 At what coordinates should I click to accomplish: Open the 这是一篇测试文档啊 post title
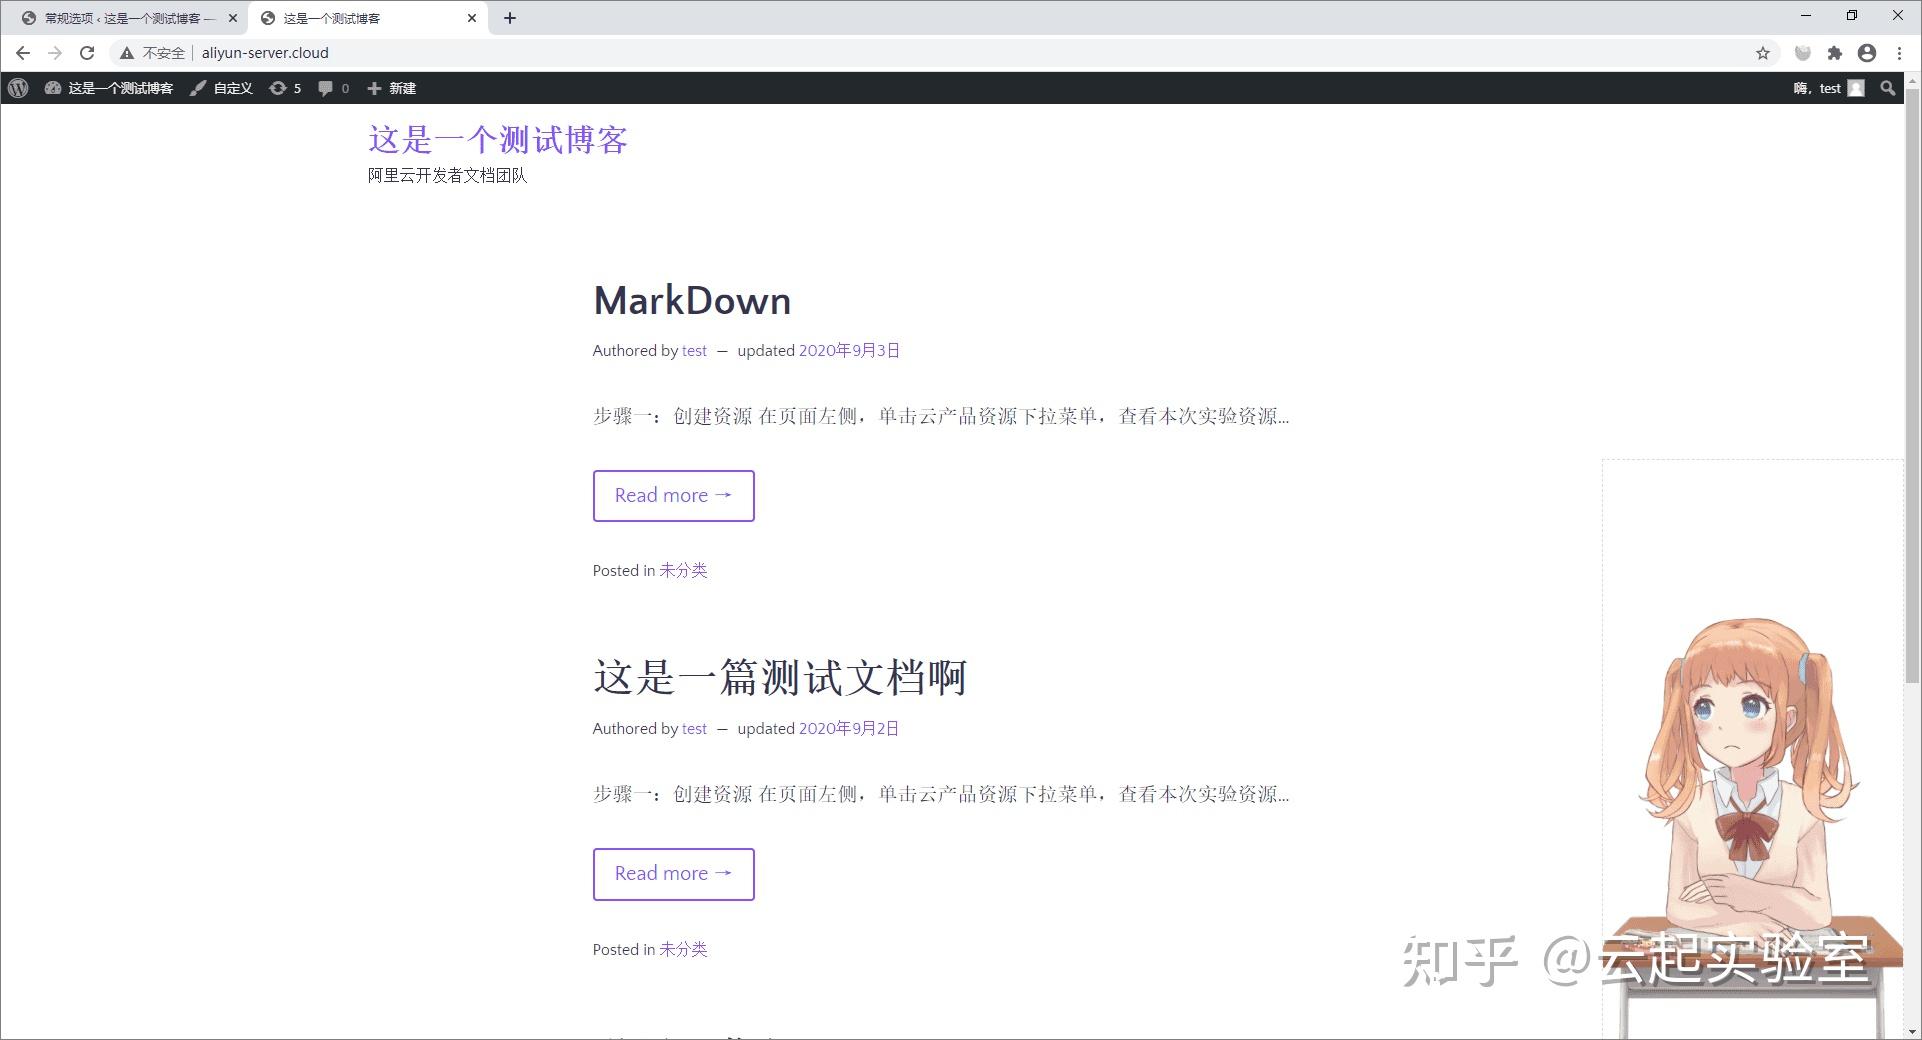click(x=780, y=677)
